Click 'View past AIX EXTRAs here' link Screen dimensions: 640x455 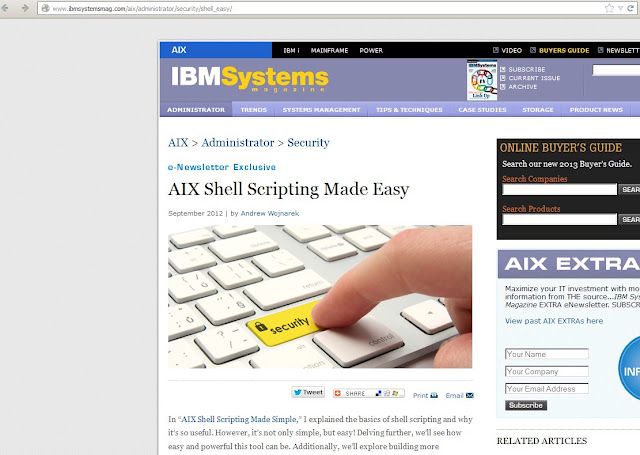point(554,321)
